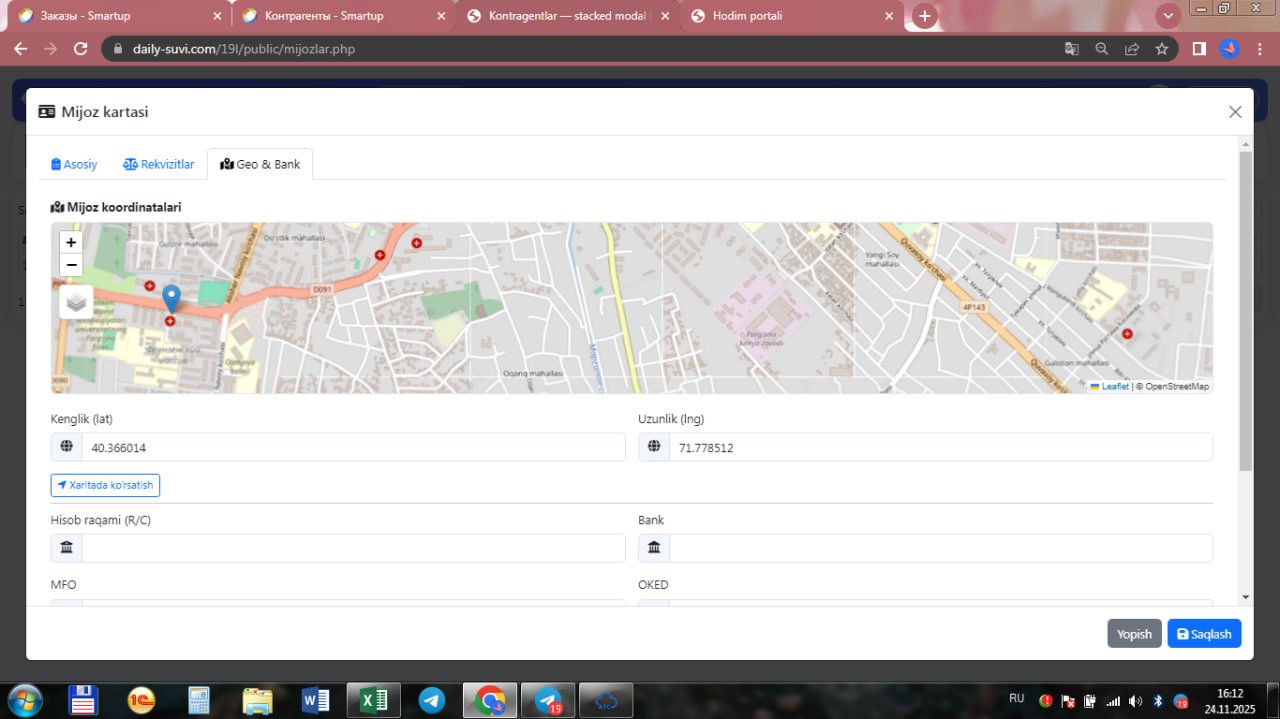The image size is (1280, 719).
Task: Save the customer card with Saqlash
Action: coord(1204,634)
